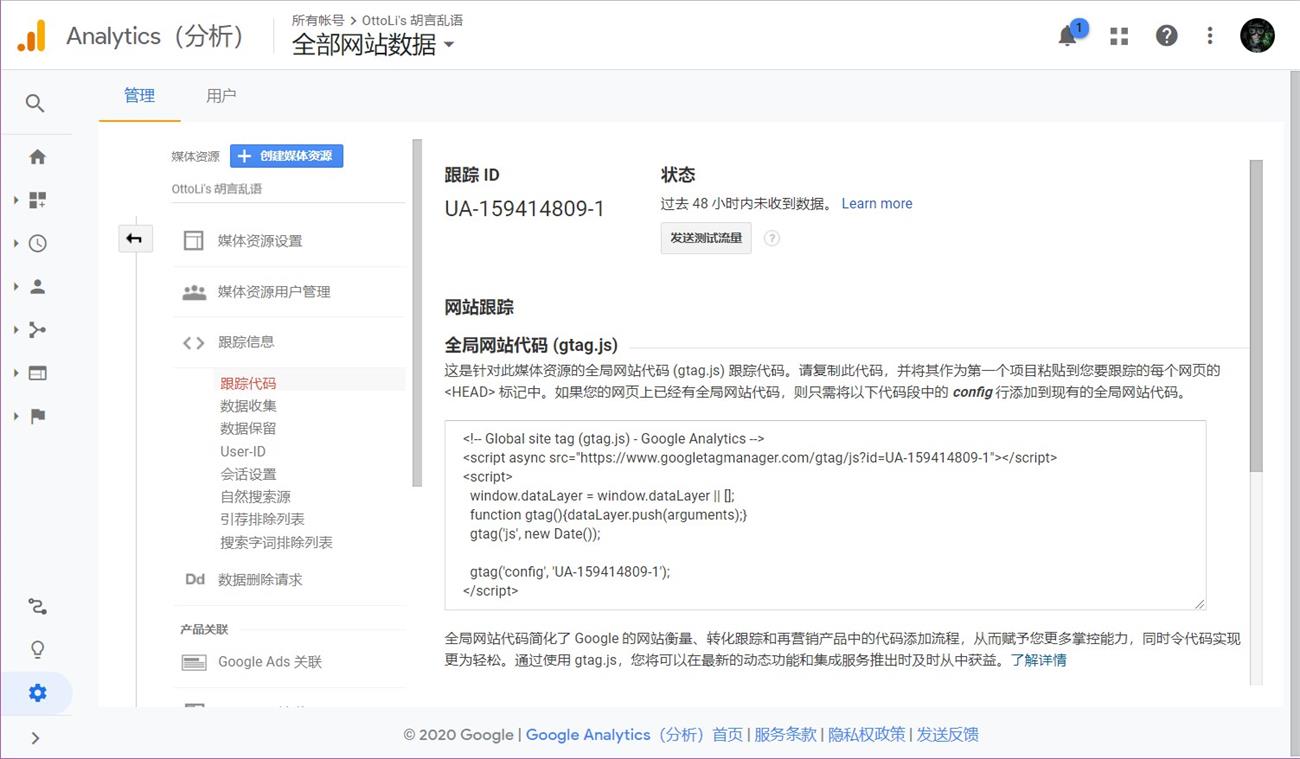Select 数据收集 submenu item
The image size is (1300, 759).
click(249, 406)
